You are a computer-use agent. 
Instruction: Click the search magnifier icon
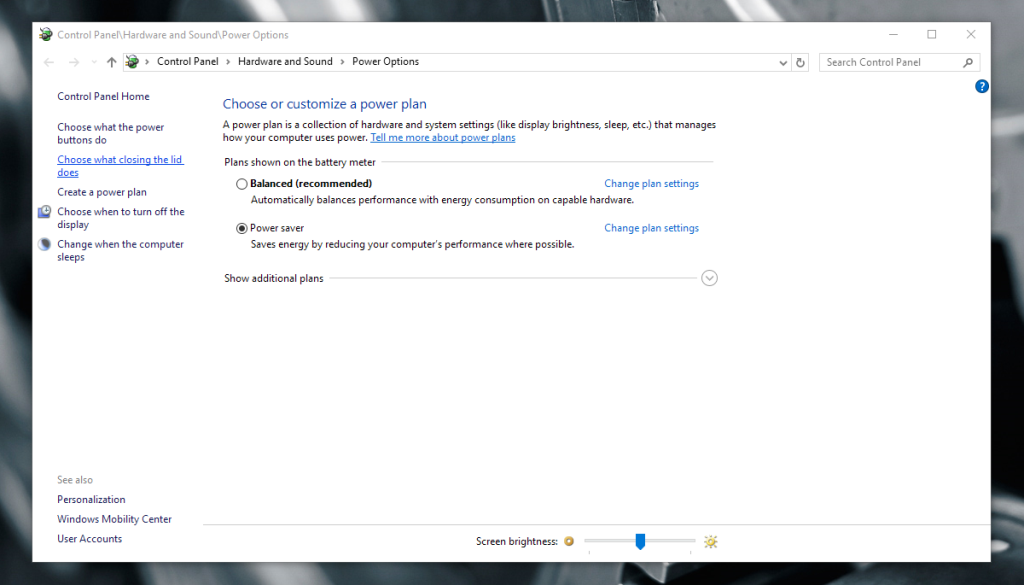(967, 62)
